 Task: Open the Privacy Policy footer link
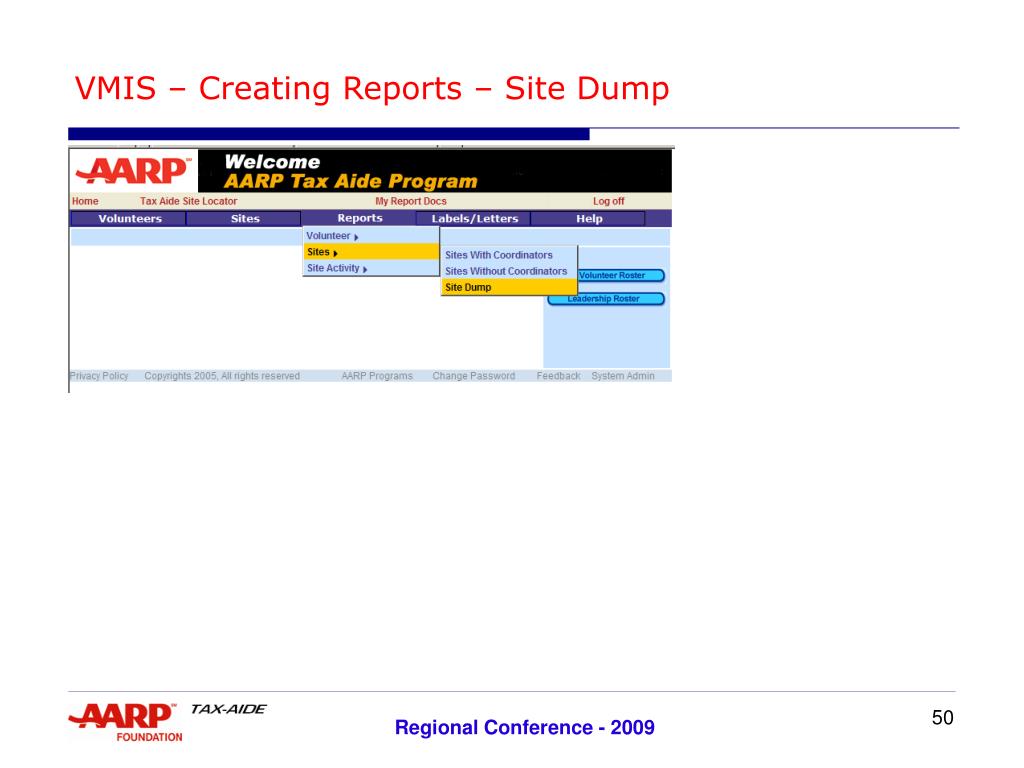tap(99, 376)
